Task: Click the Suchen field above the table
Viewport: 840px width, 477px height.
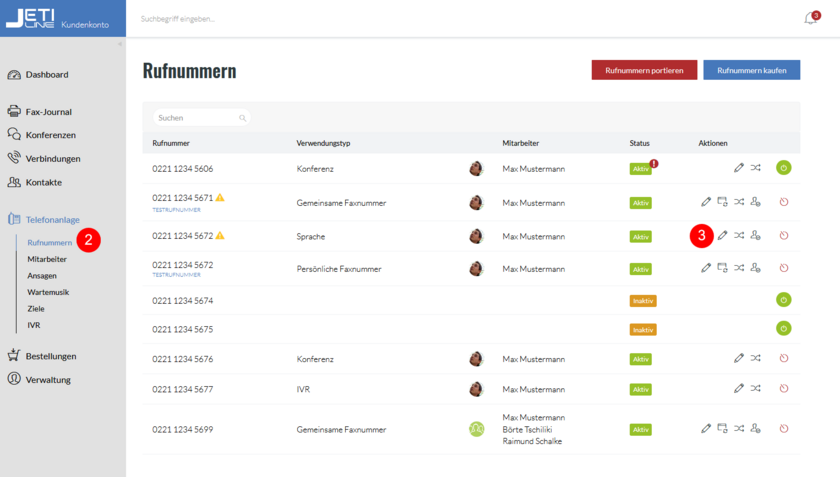Action: tap(198, 118)
